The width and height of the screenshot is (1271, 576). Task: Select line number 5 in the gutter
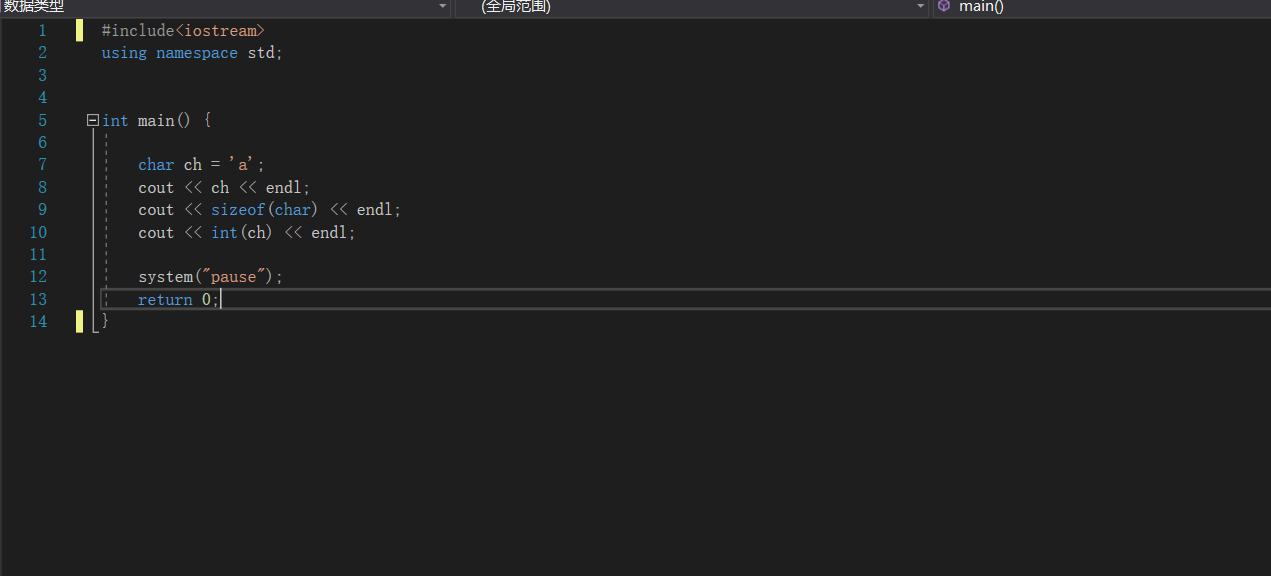(x=42, y=120)
